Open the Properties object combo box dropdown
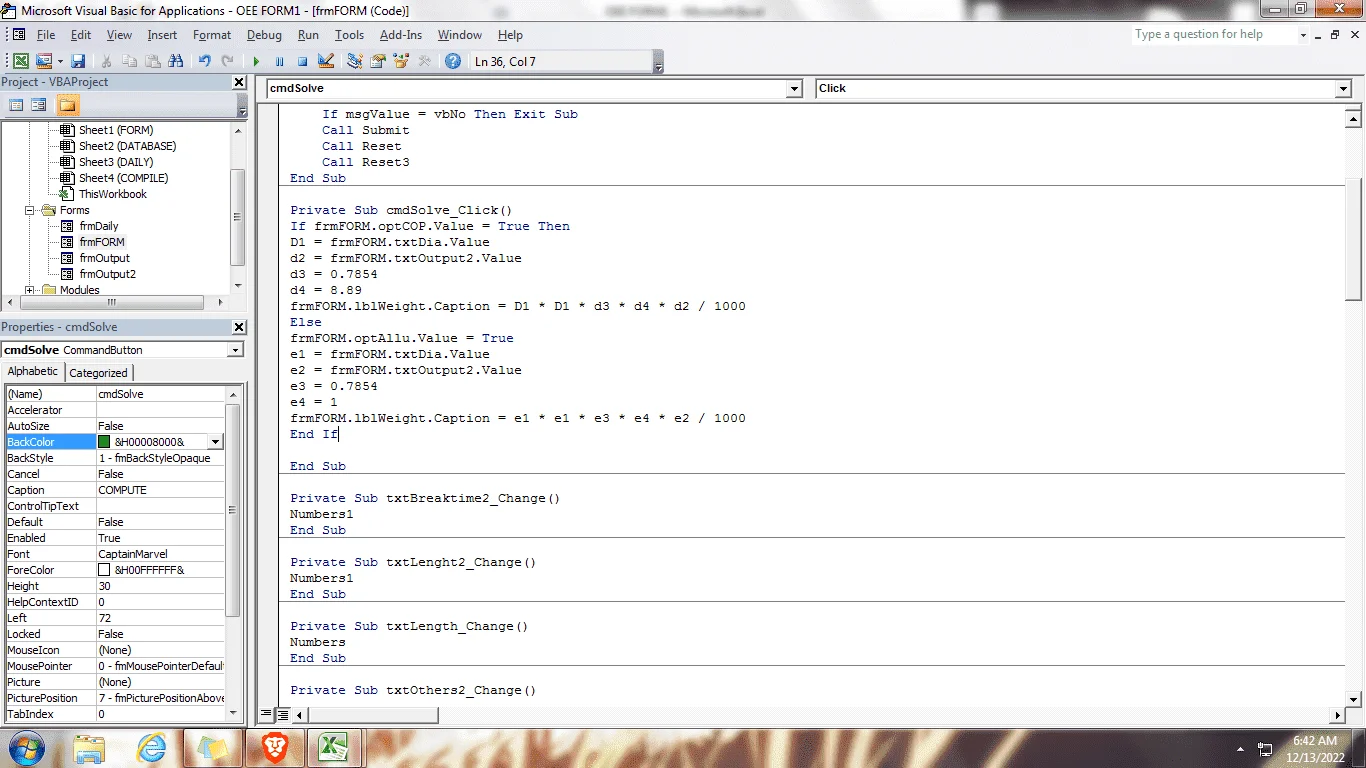This screenshot has width=1366, height=768. [235, 350]
